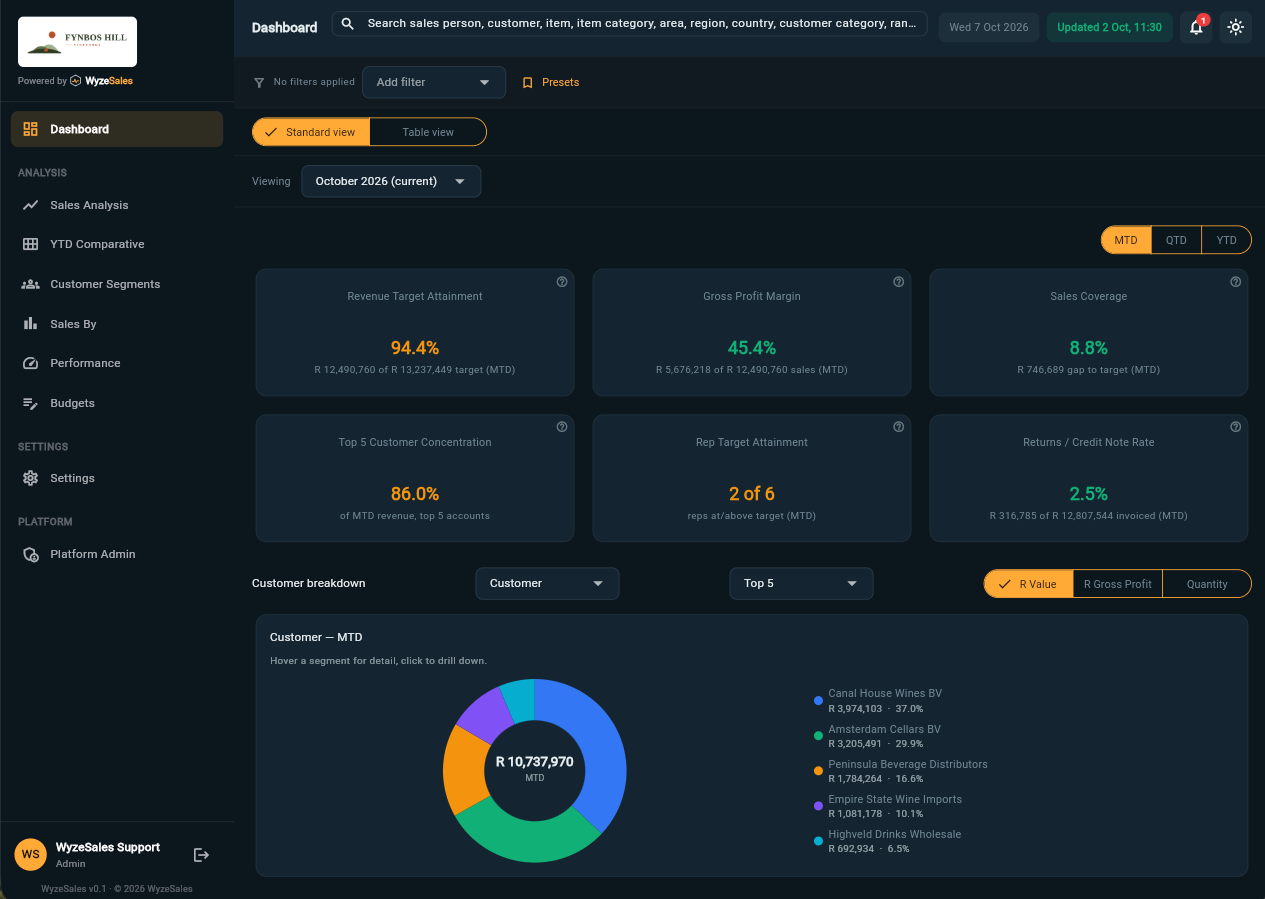Click the logout icon beside WyzeSales Support
1265x899 pixels.
tap(201, 855)
